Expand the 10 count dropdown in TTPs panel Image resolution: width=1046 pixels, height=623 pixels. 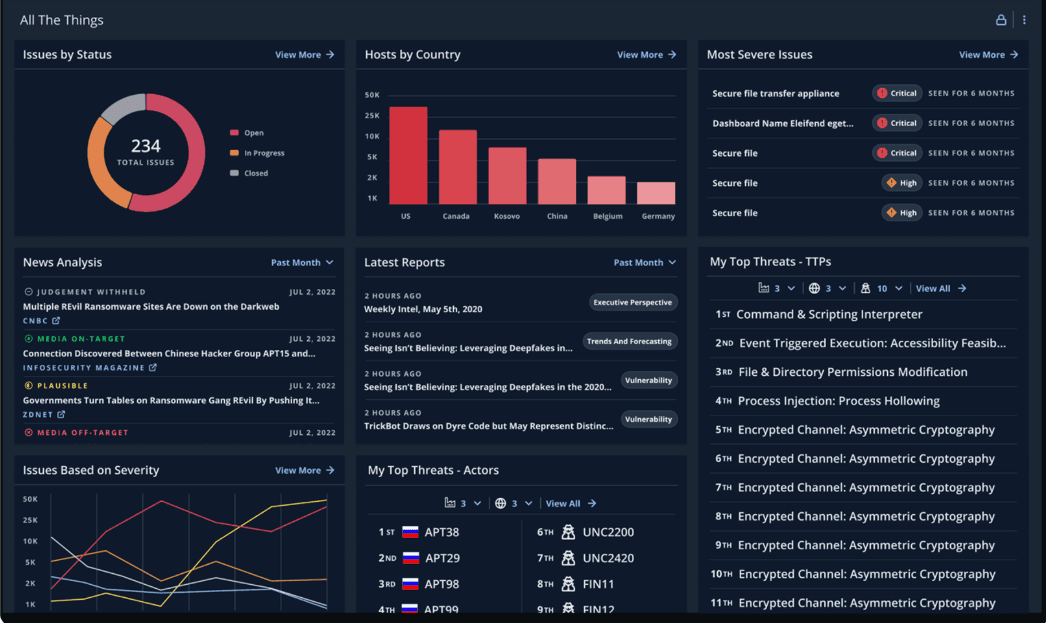(x=888, y=288)
